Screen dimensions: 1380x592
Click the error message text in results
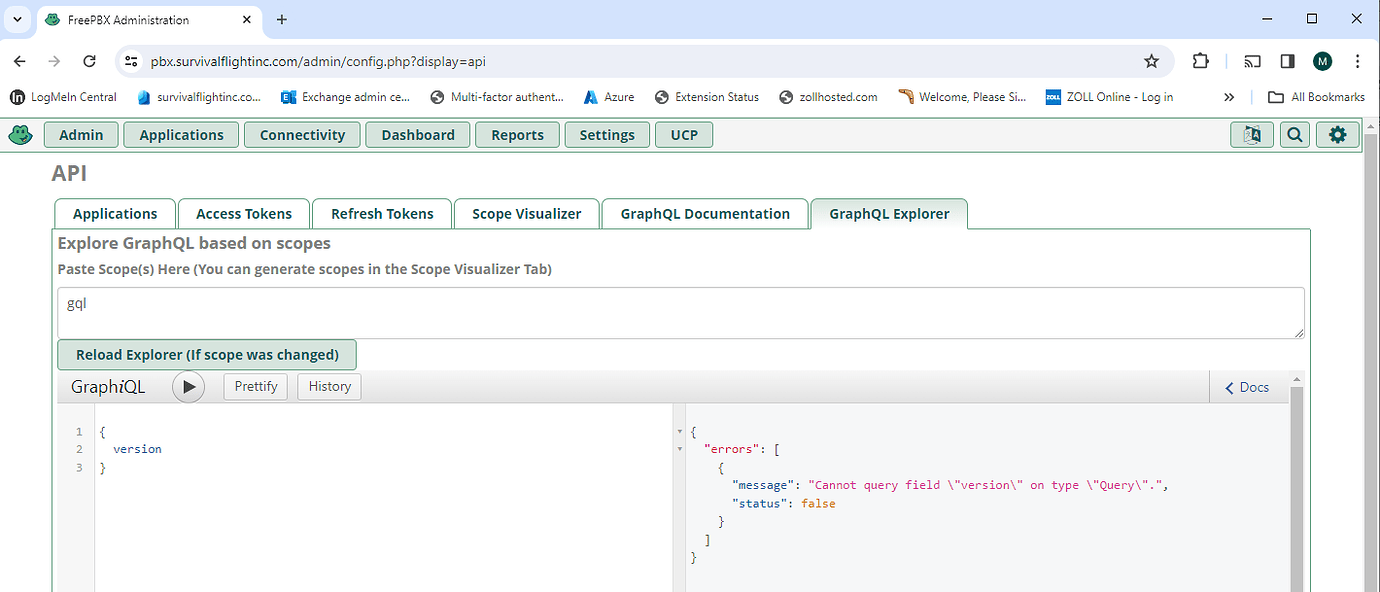(988, 485)
